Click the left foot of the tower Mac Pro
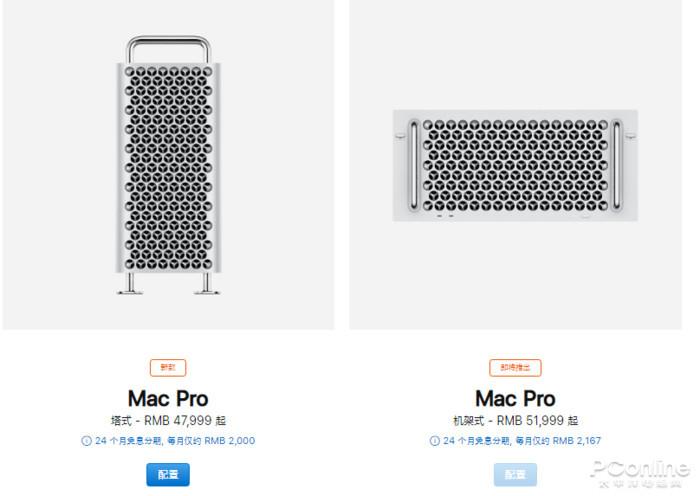This screenshot has height=496, width=700. [129, 288]
